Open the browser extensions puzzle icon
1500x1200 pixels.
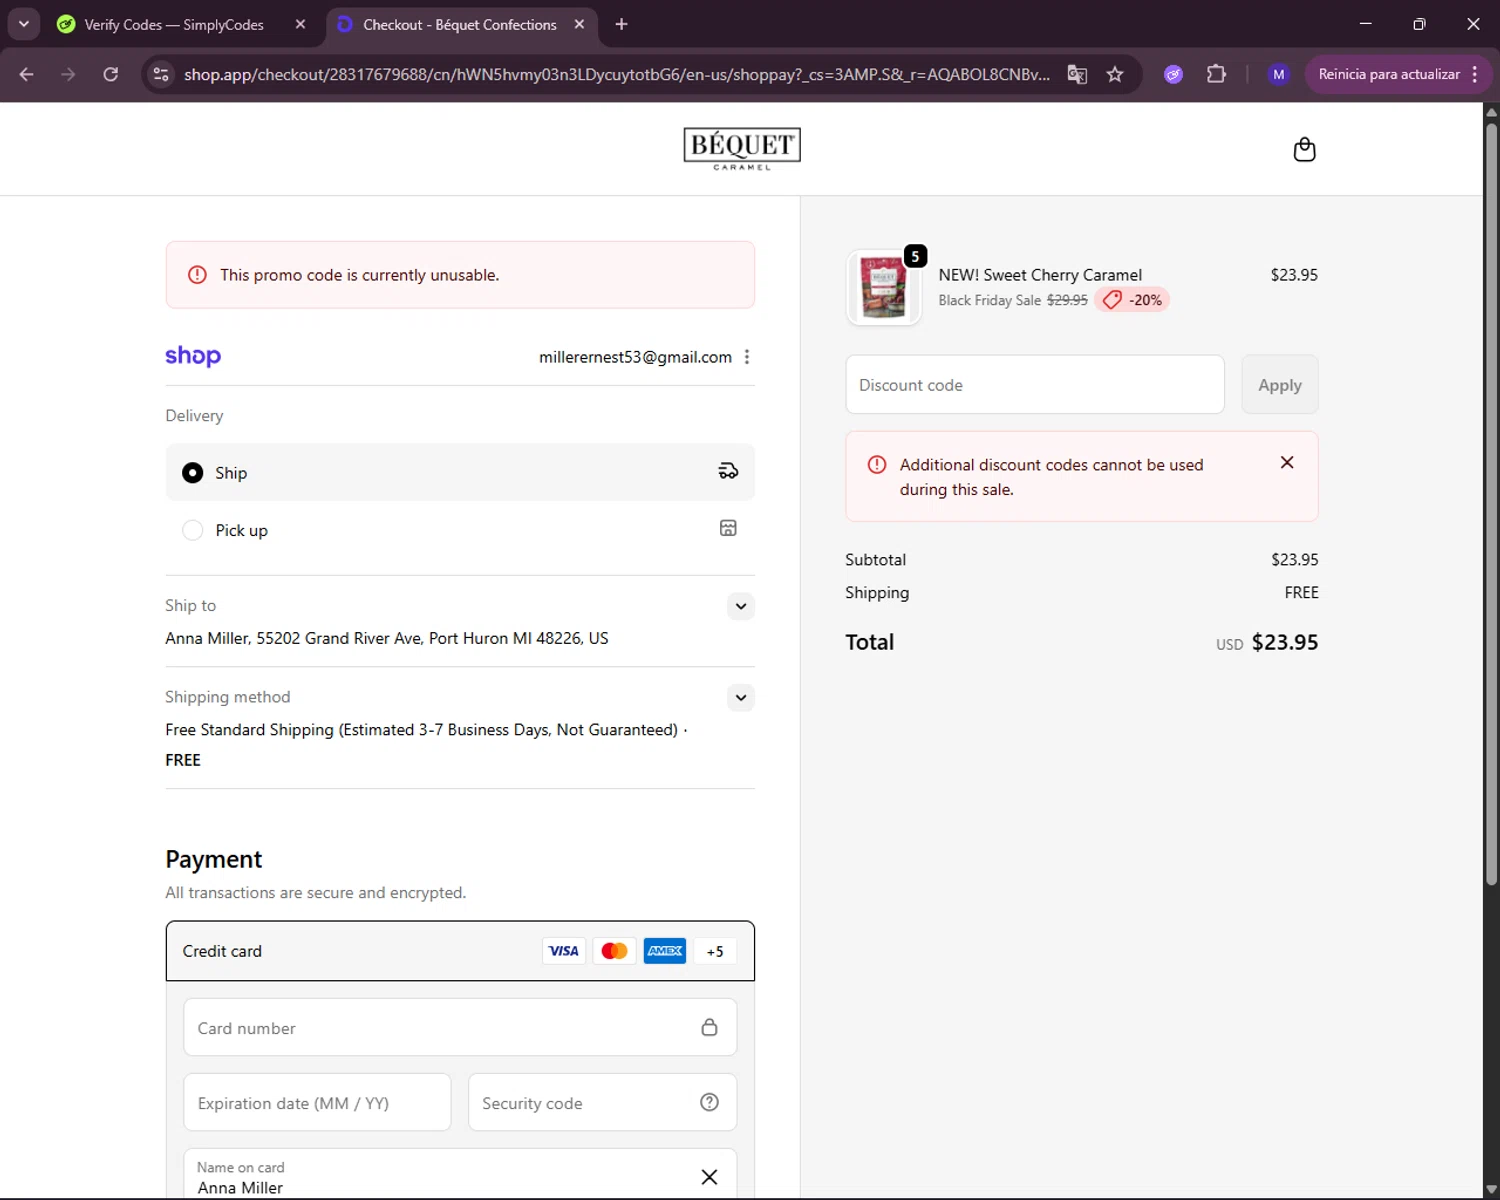tap(1216, 74)
